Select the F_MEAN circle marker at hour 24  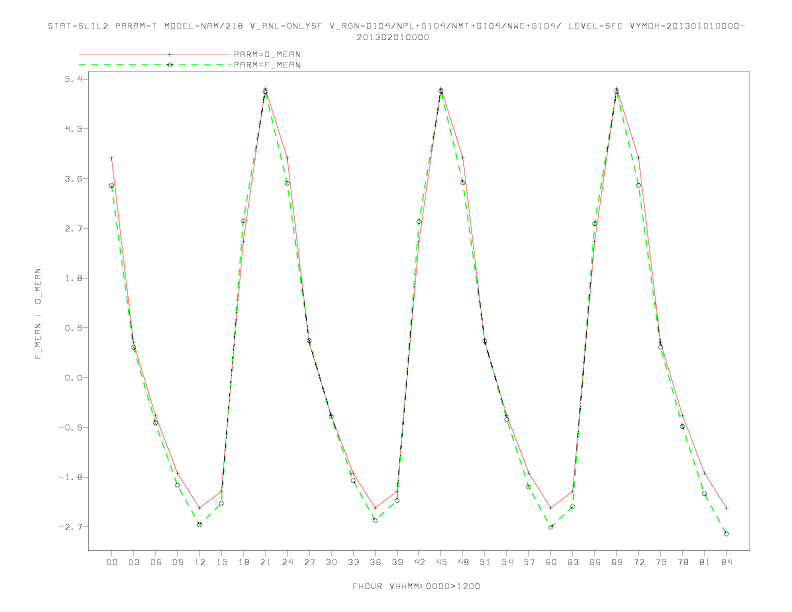[x=287, y=183]
